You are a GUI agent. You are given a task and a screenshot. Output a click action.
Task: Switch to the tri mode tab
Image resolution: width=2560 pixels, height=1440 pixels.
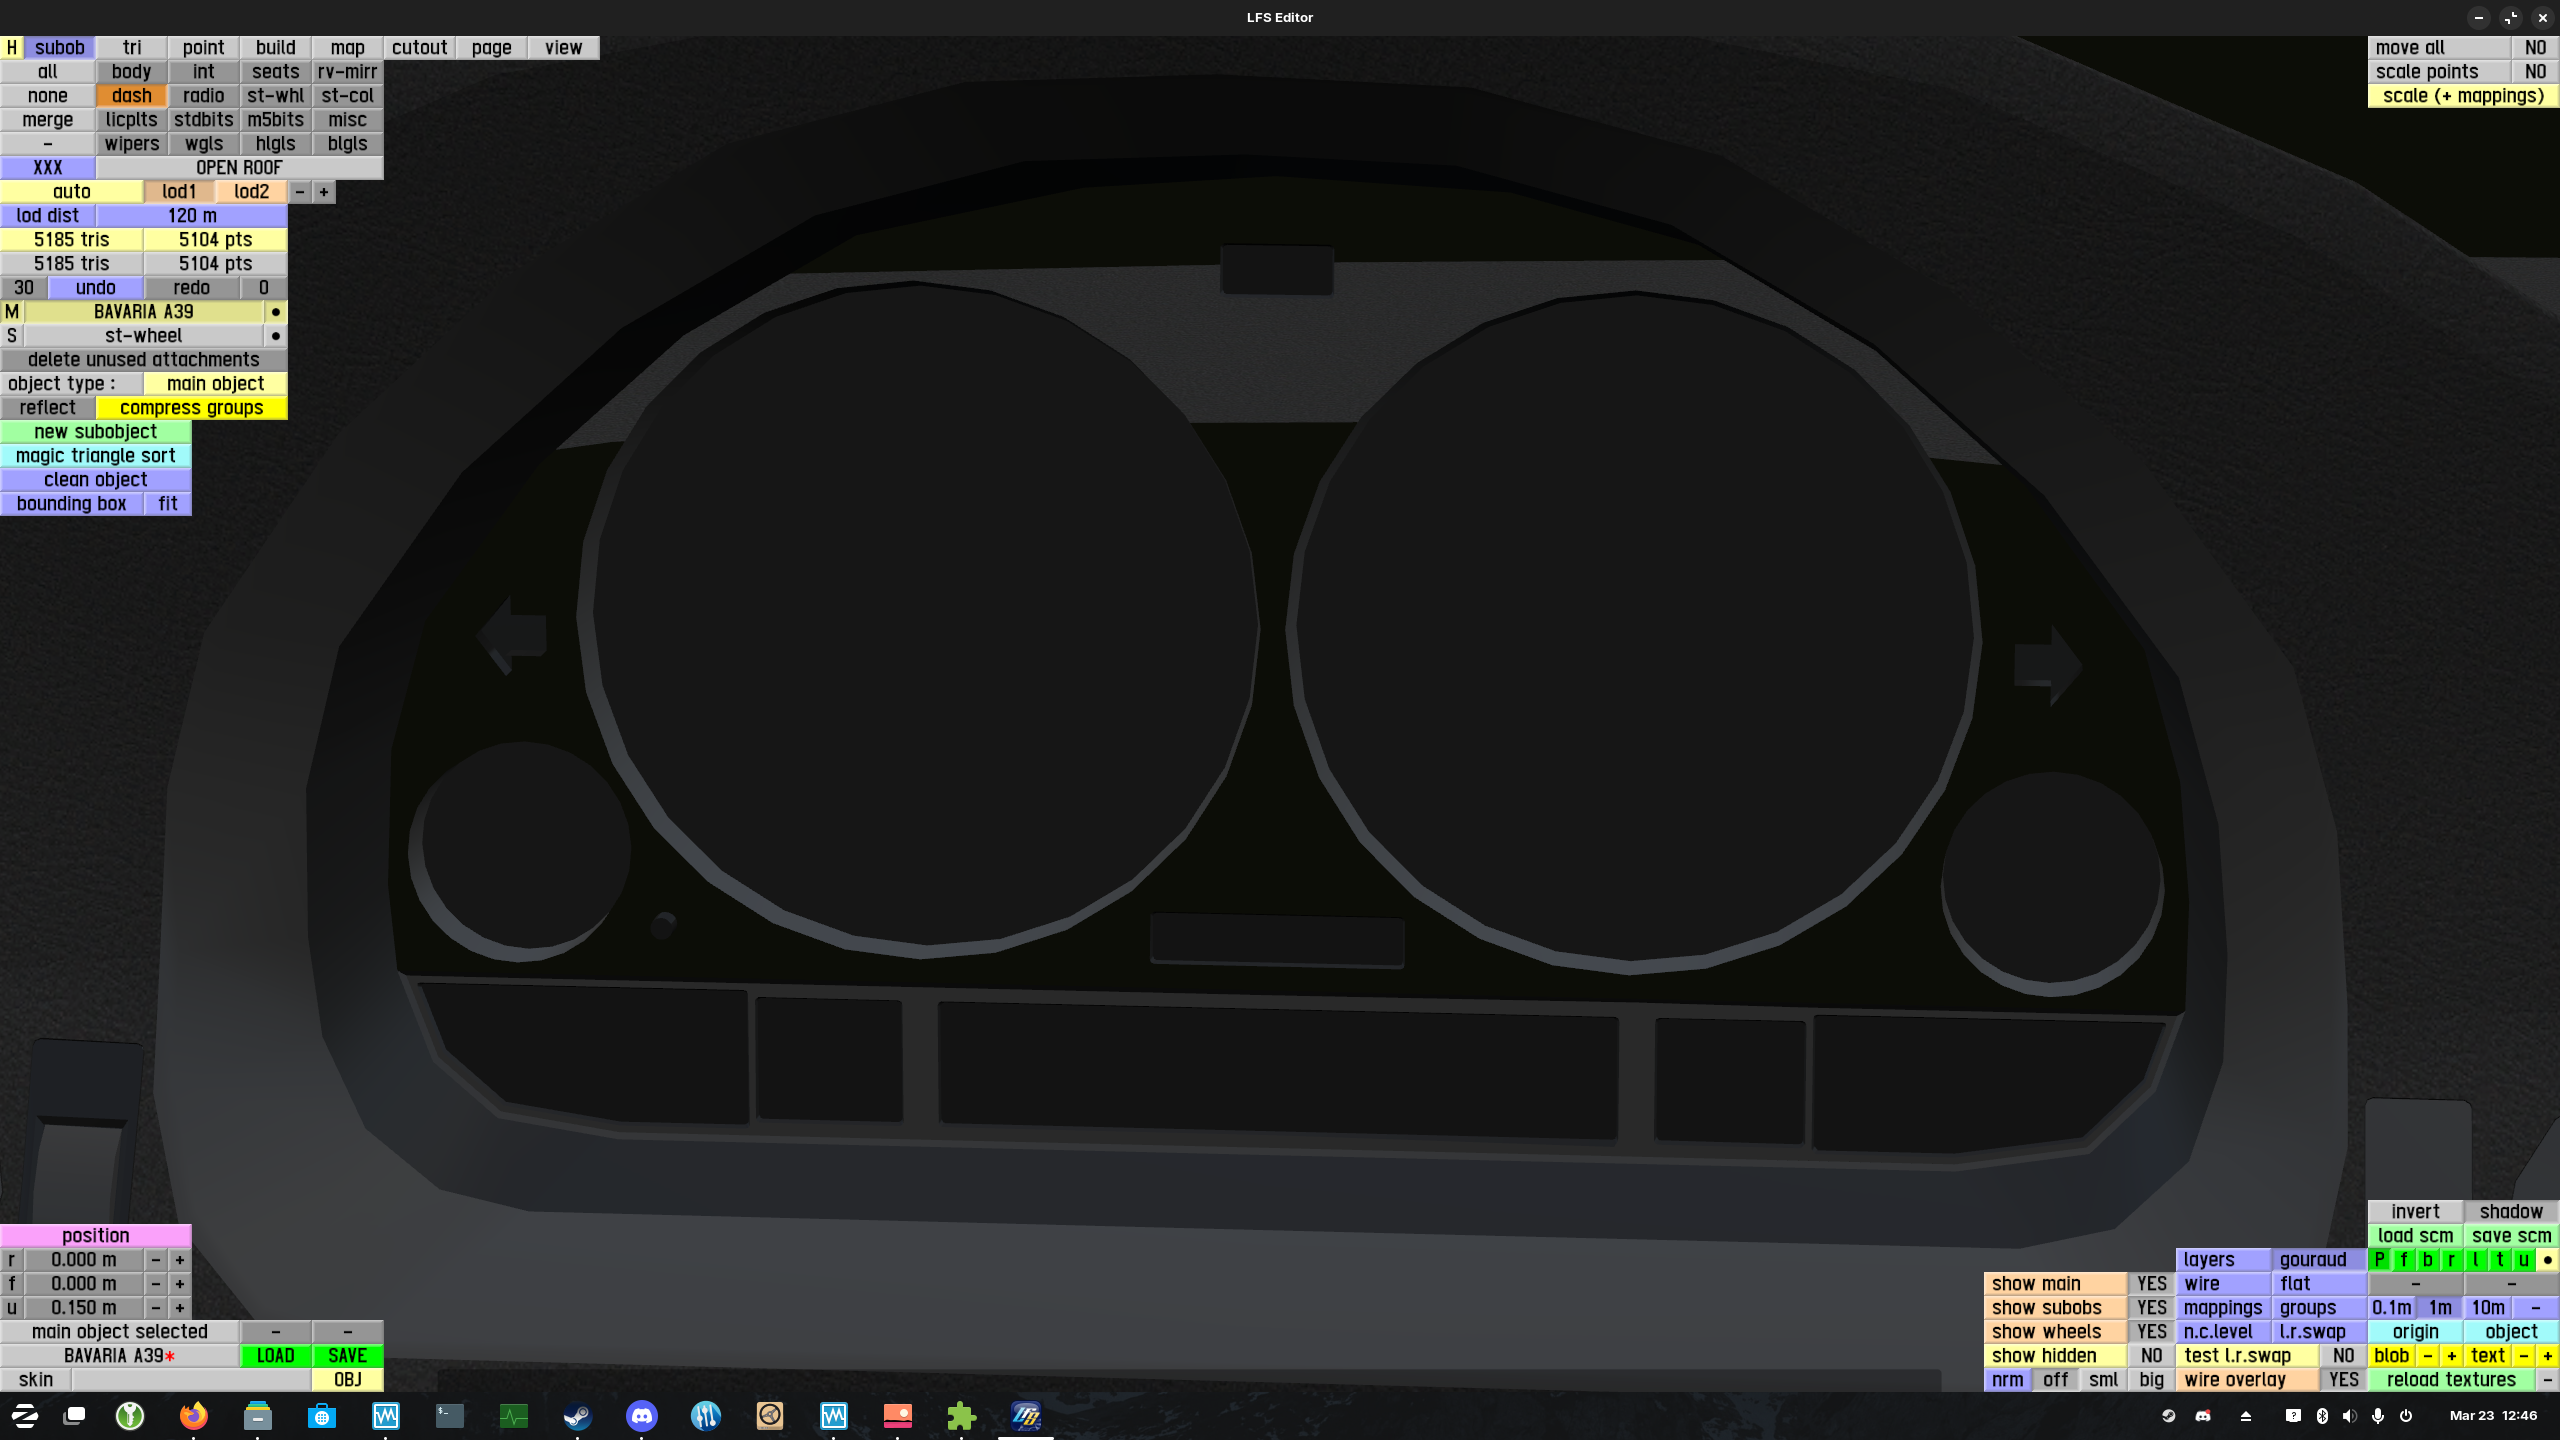coord(132,48)
